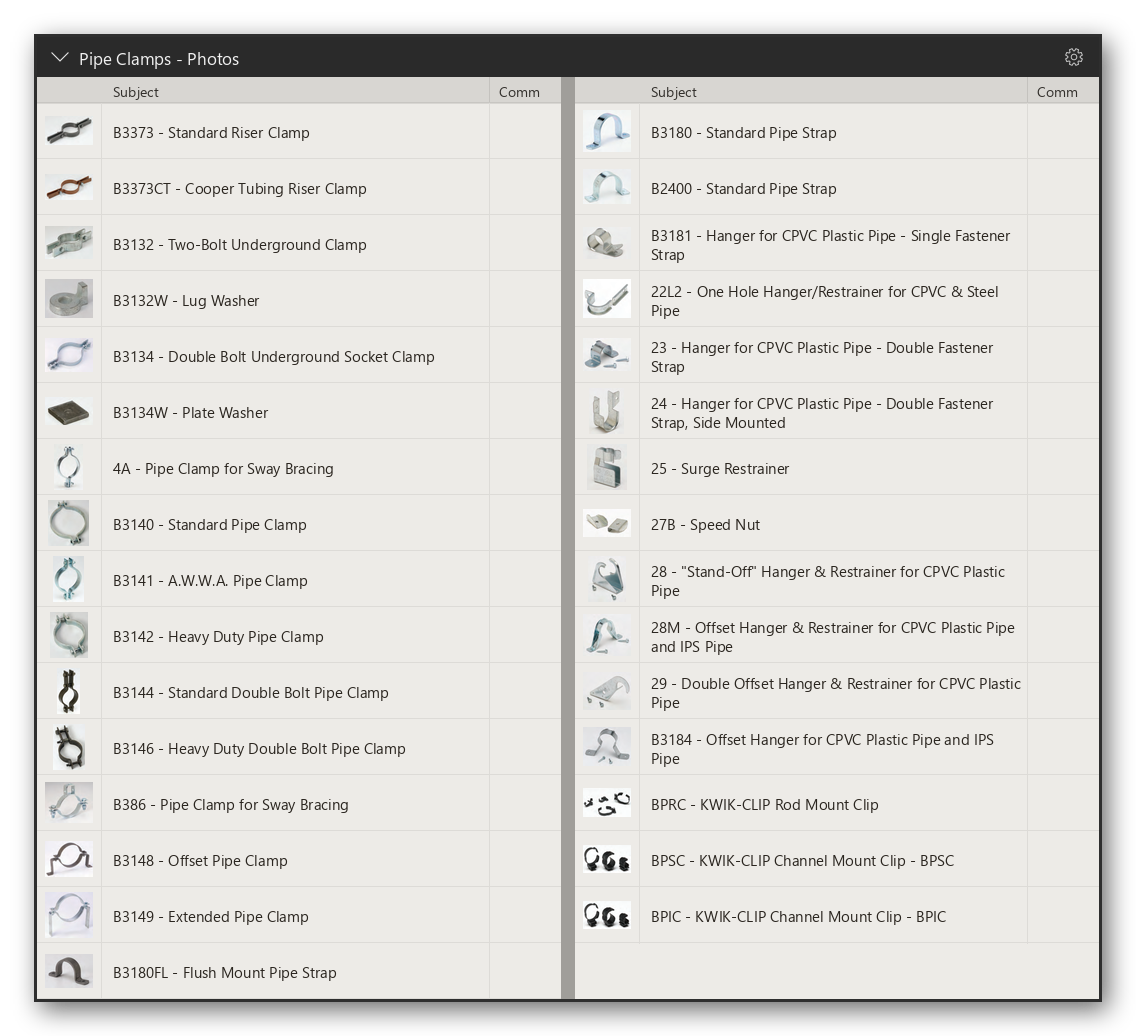The height and width of the screenshot is (1036, 1136).
Task: Click the B3373CT Cooper Tubing Riser Clamp thumbnail
Action: click(x=69, y=187)
